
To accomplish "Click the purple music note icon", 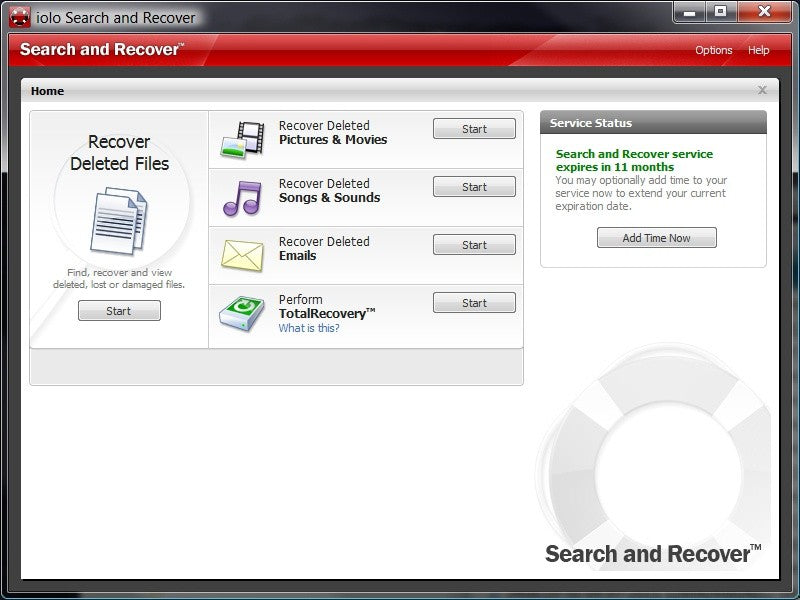I will coord(242,198).
